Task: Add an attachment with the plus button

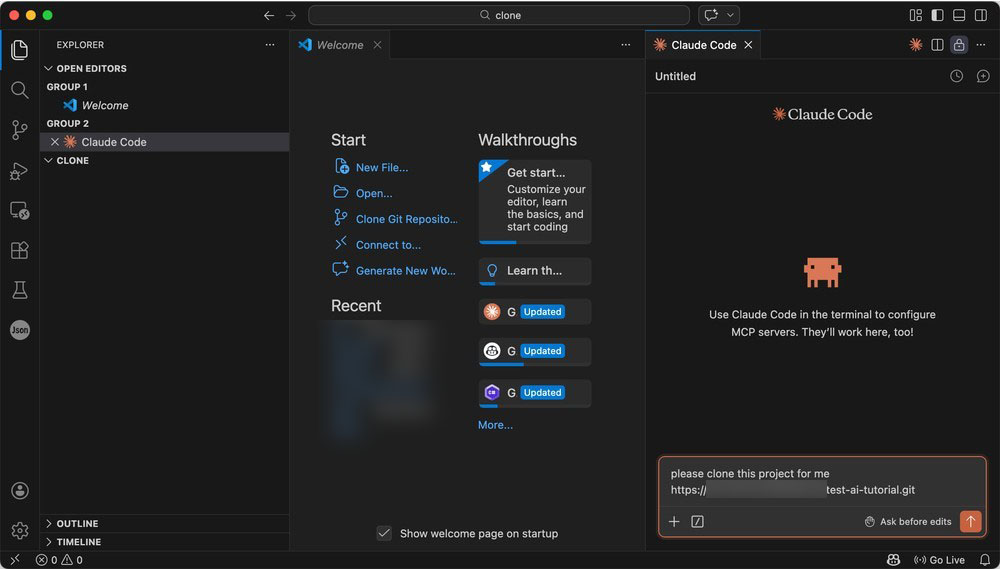Action: point(674,522)
